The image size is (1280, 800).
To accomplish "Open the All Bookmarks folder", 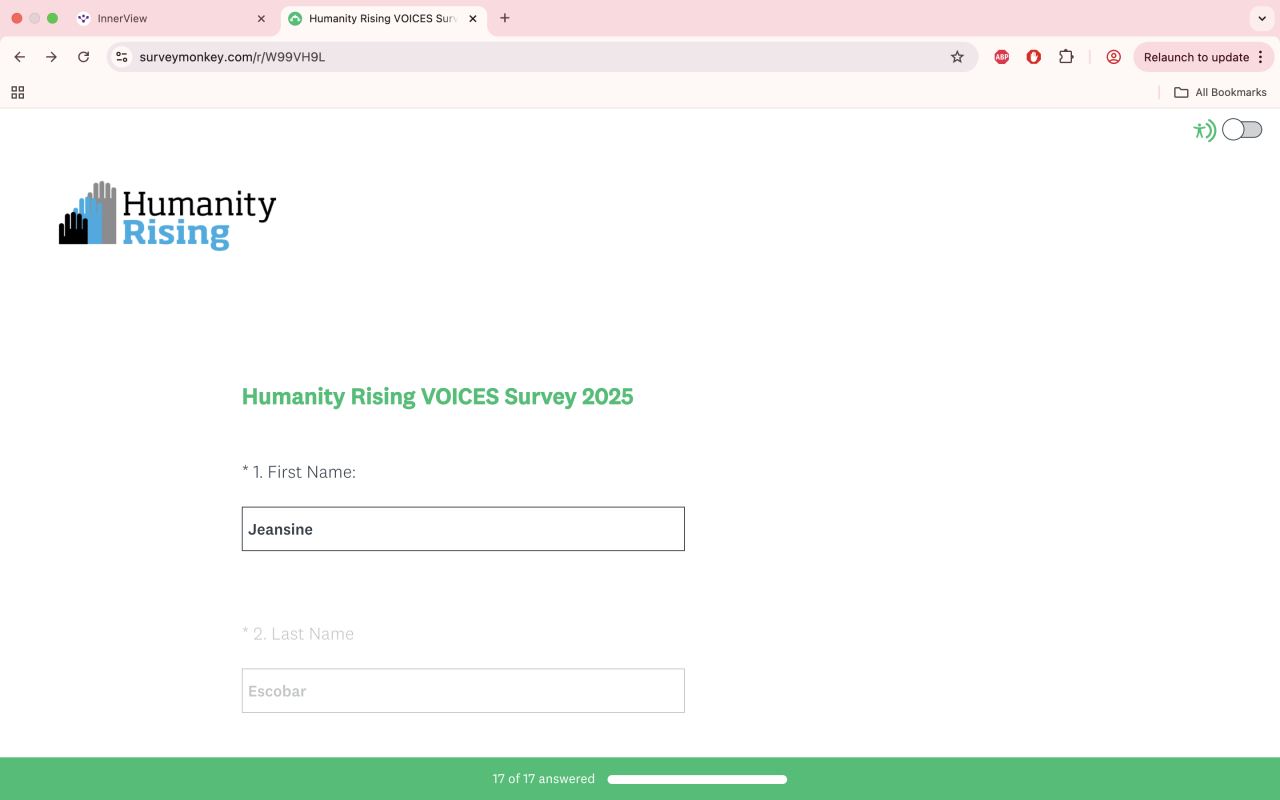I will [1220, 92].
